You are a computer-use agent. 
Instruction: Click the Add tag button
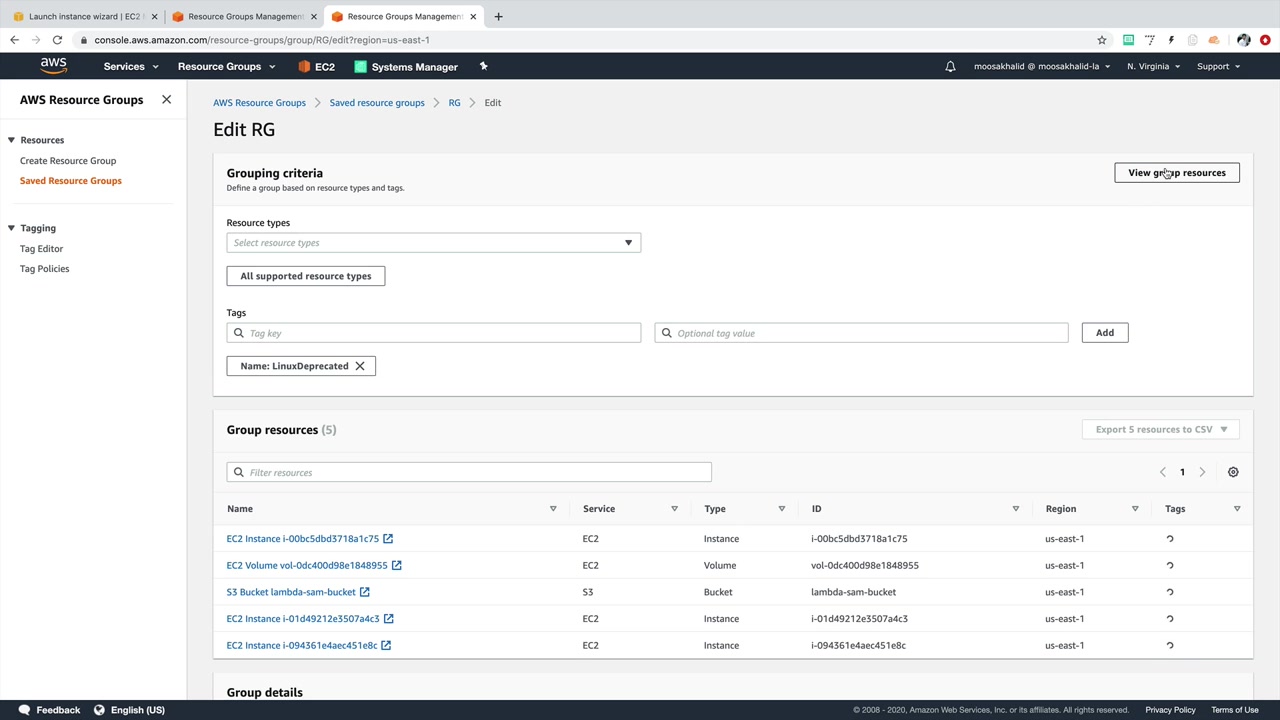coord(1105,333)
